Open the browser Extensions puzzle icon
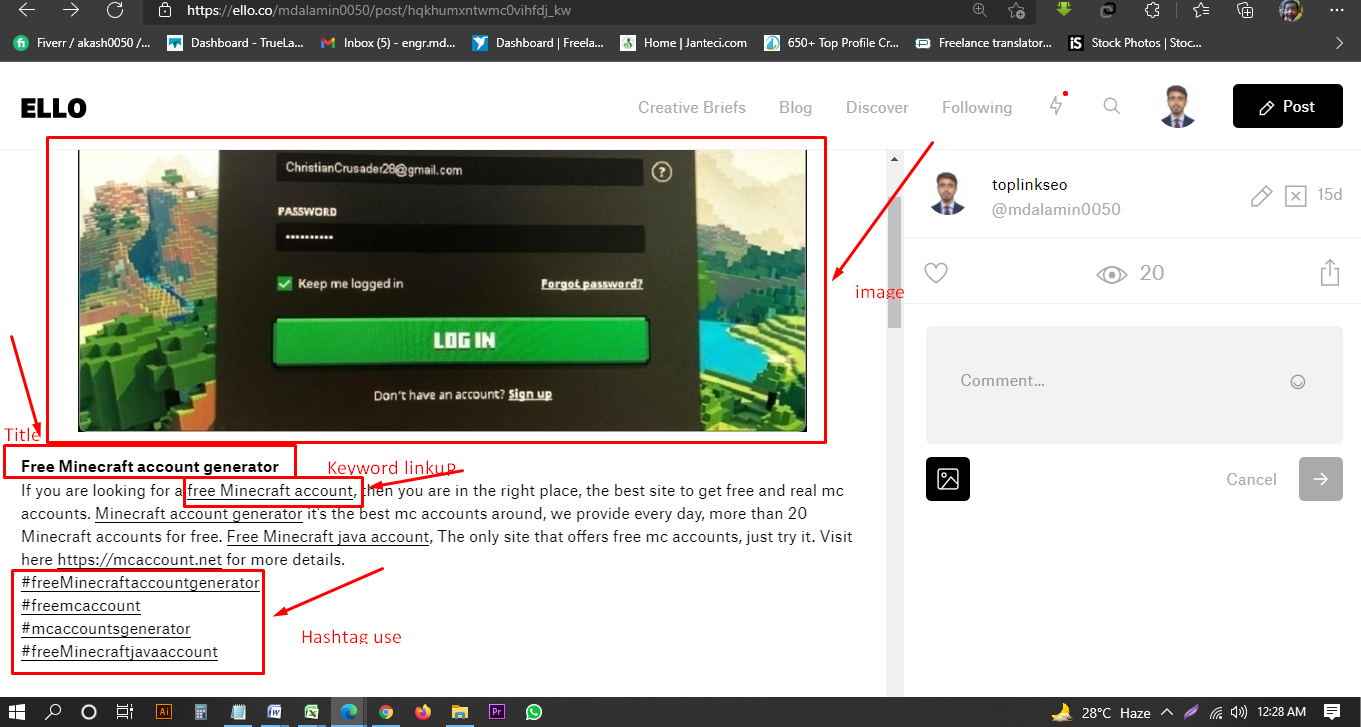This screenshot has height=727, width=1361. [1152, 10]
